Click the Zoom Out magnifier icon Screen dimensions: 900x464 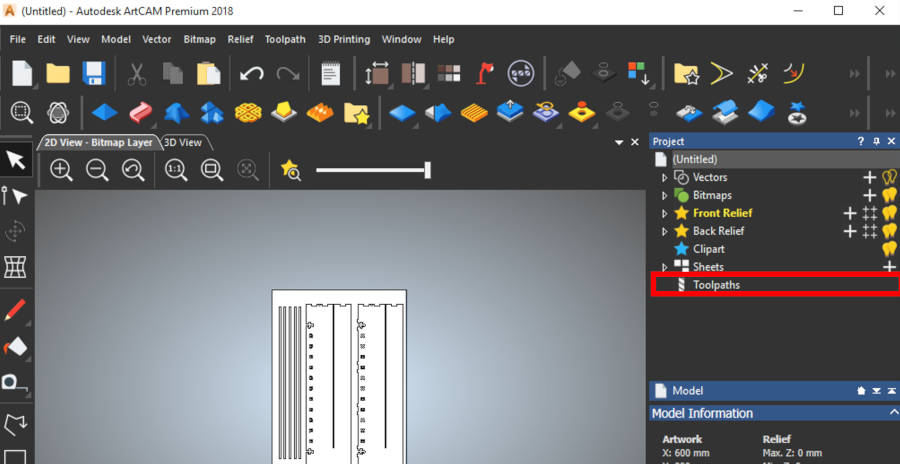click(98, 170)
